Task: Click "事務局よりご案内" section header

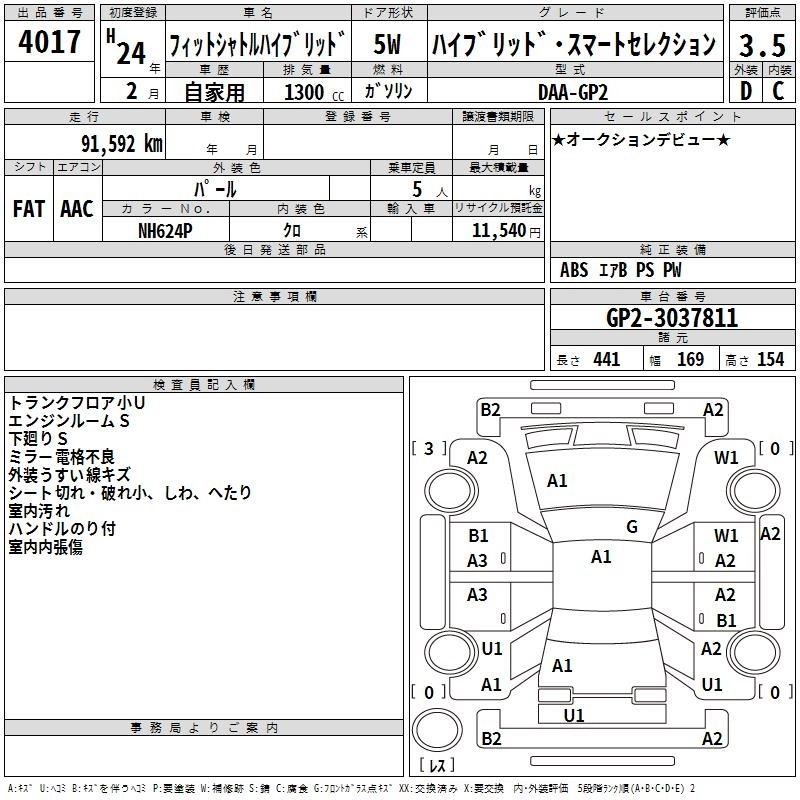Action: (204, 728)
